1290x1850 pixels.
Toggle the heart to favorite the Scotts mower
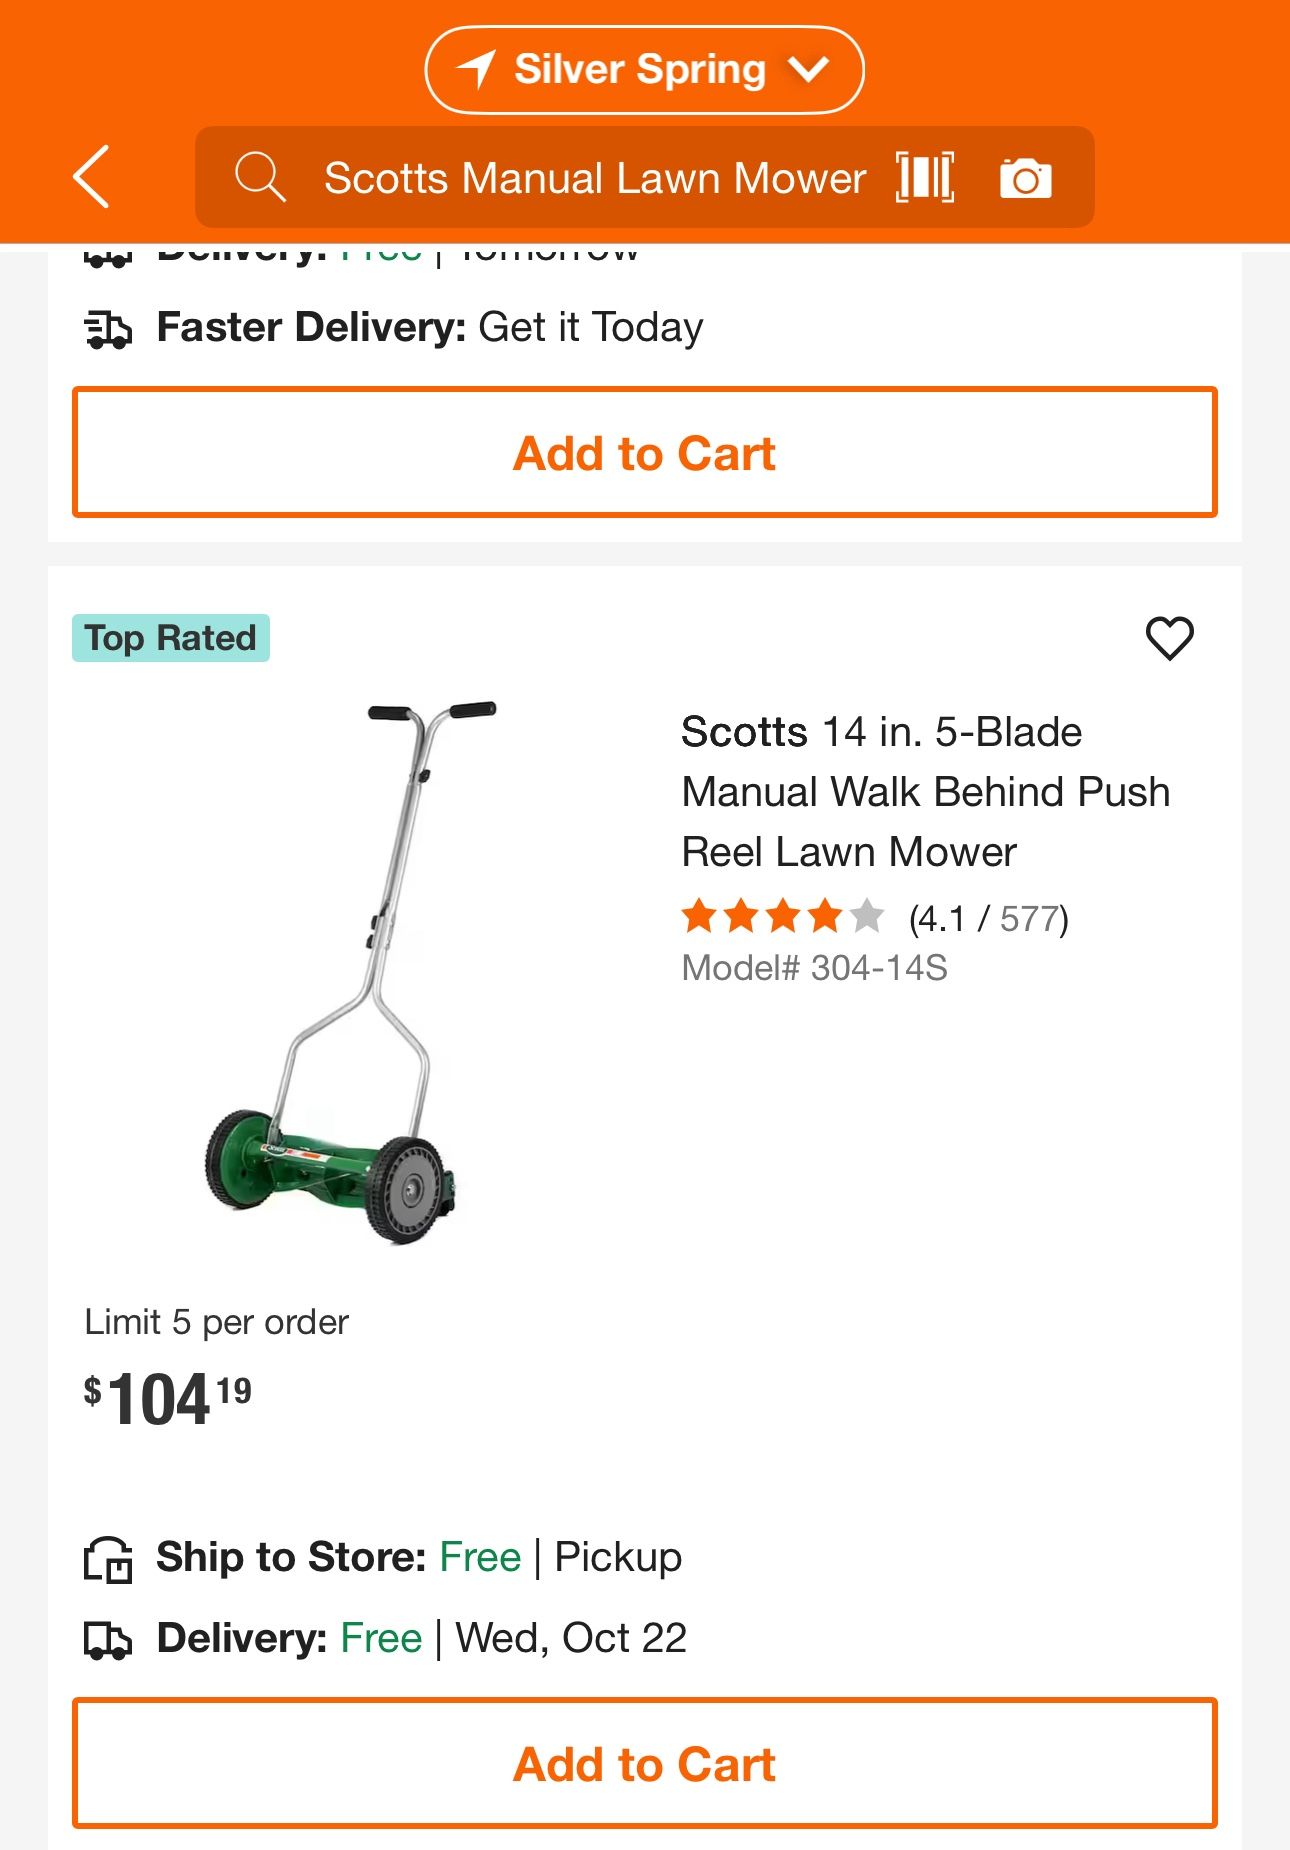pyautogui.click(x=1168, y=637)
